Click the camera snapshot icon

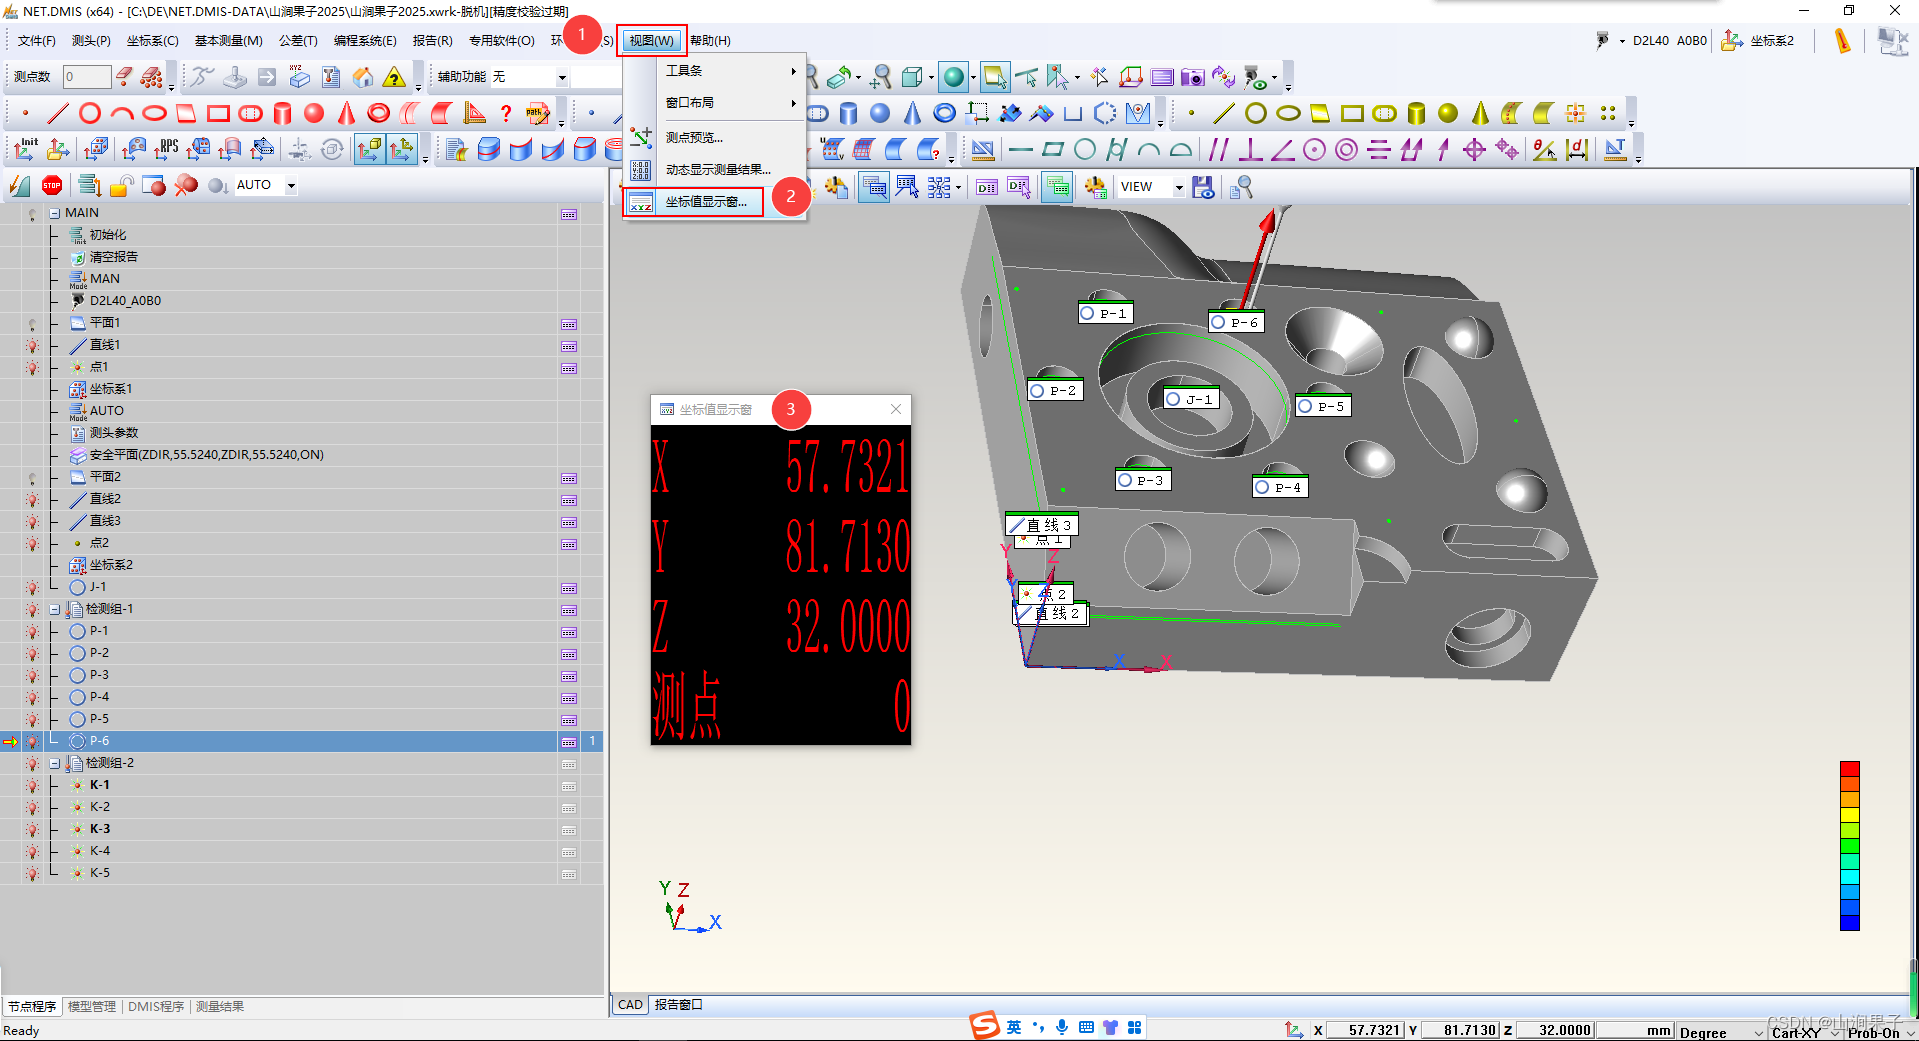coord(1192,77)
